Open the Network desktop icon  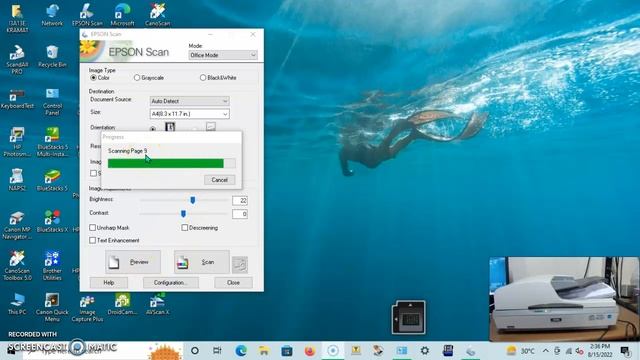(52, 15)
